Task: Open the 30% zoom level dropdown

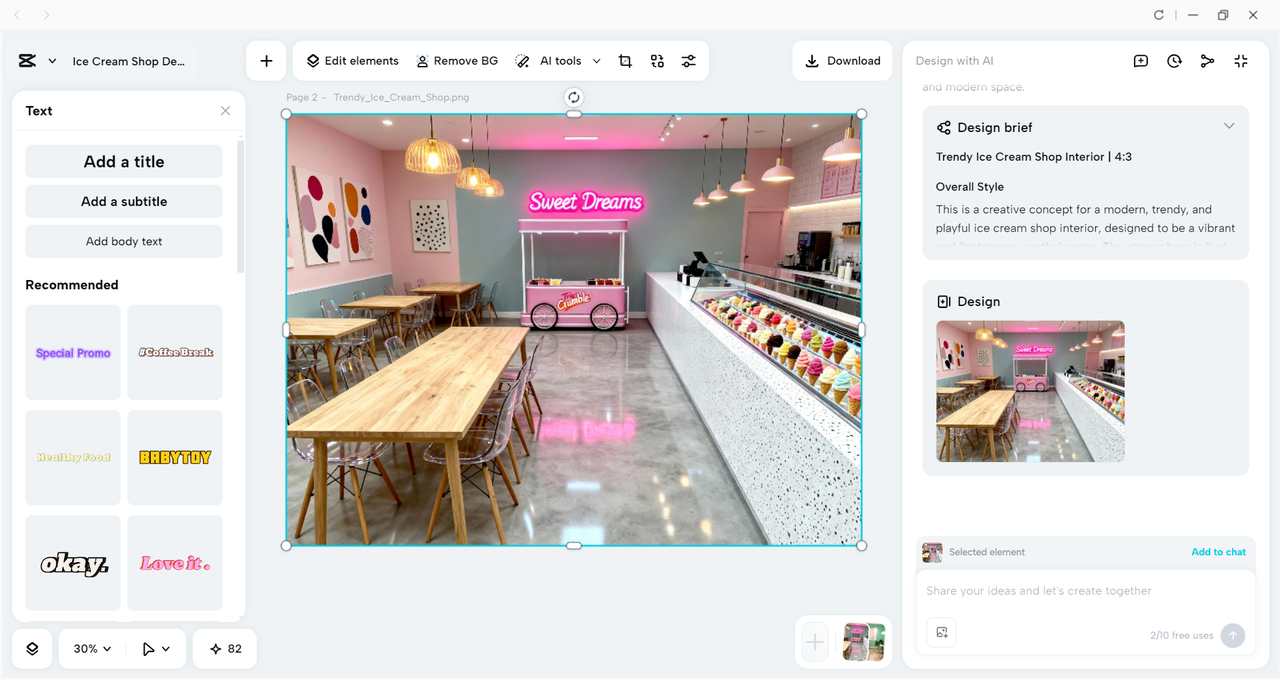Action: click(90, 648)
